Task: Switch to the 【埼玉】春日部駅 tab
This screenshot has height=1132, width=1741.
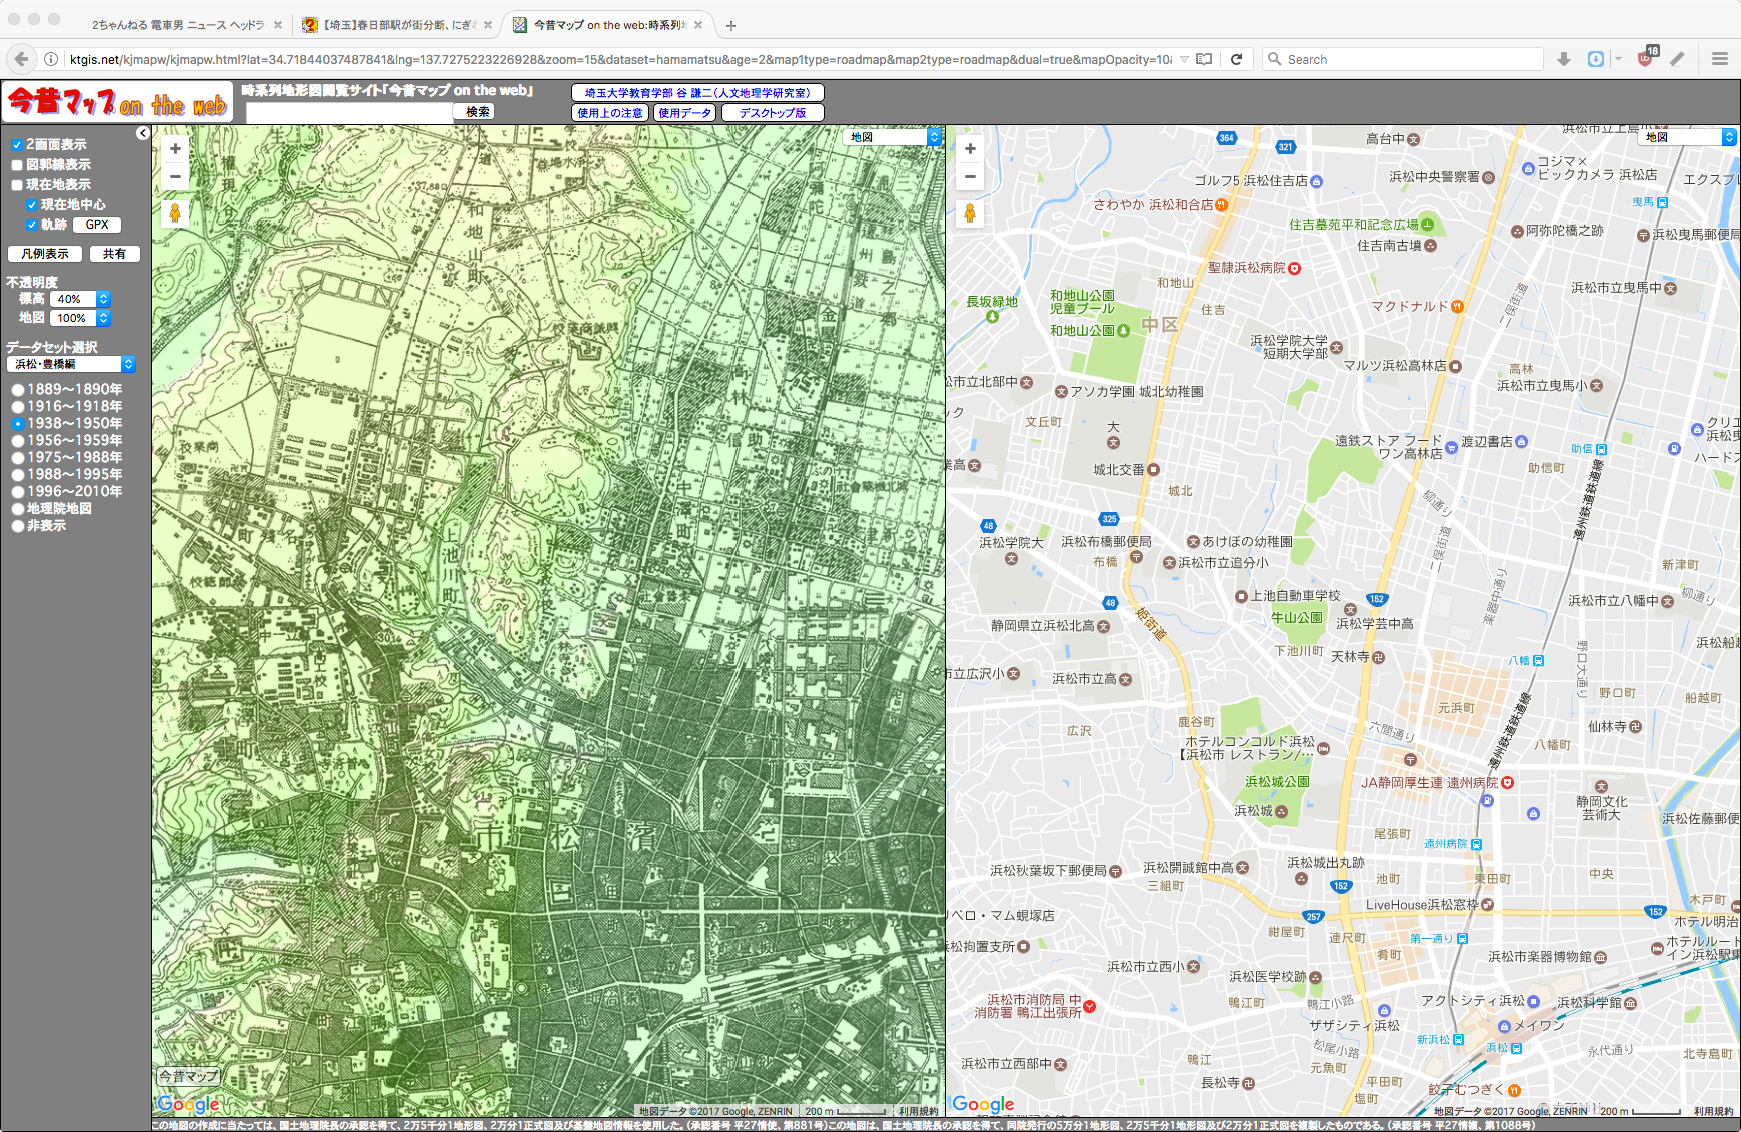Action: [x=397, y=25]
